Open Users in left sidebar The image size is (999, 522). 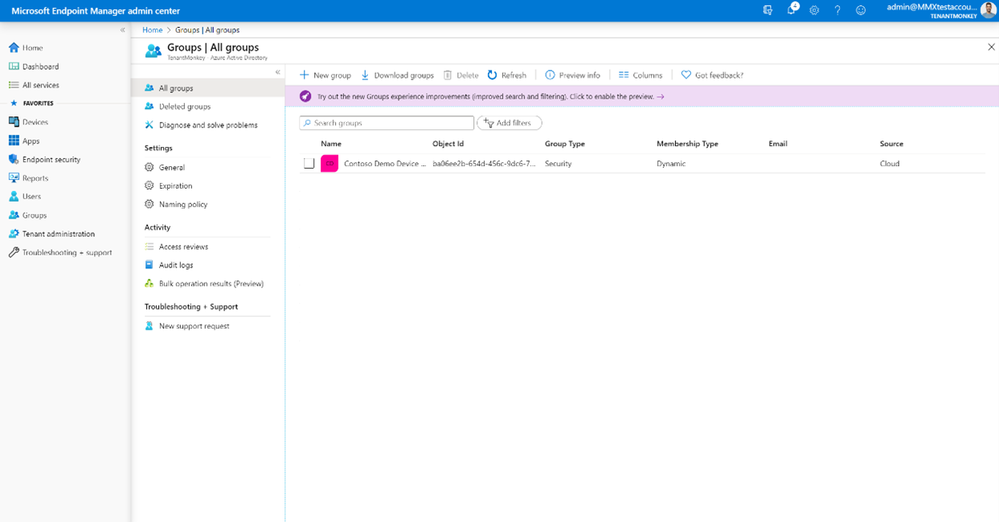(31, 196)
